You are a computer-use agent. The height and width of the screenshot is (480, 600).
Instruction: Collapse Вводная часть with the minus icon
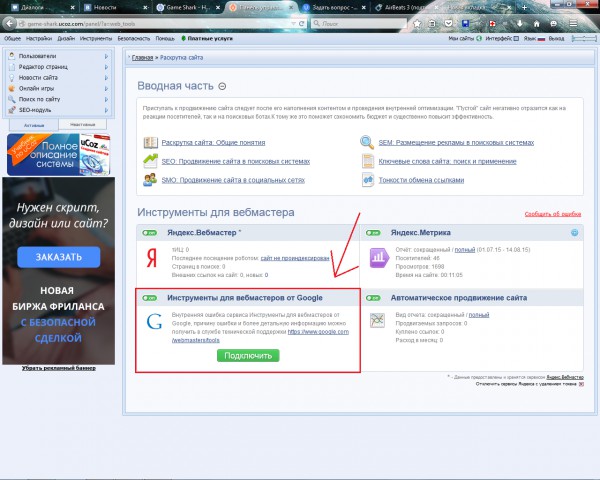tap(222, 86)
